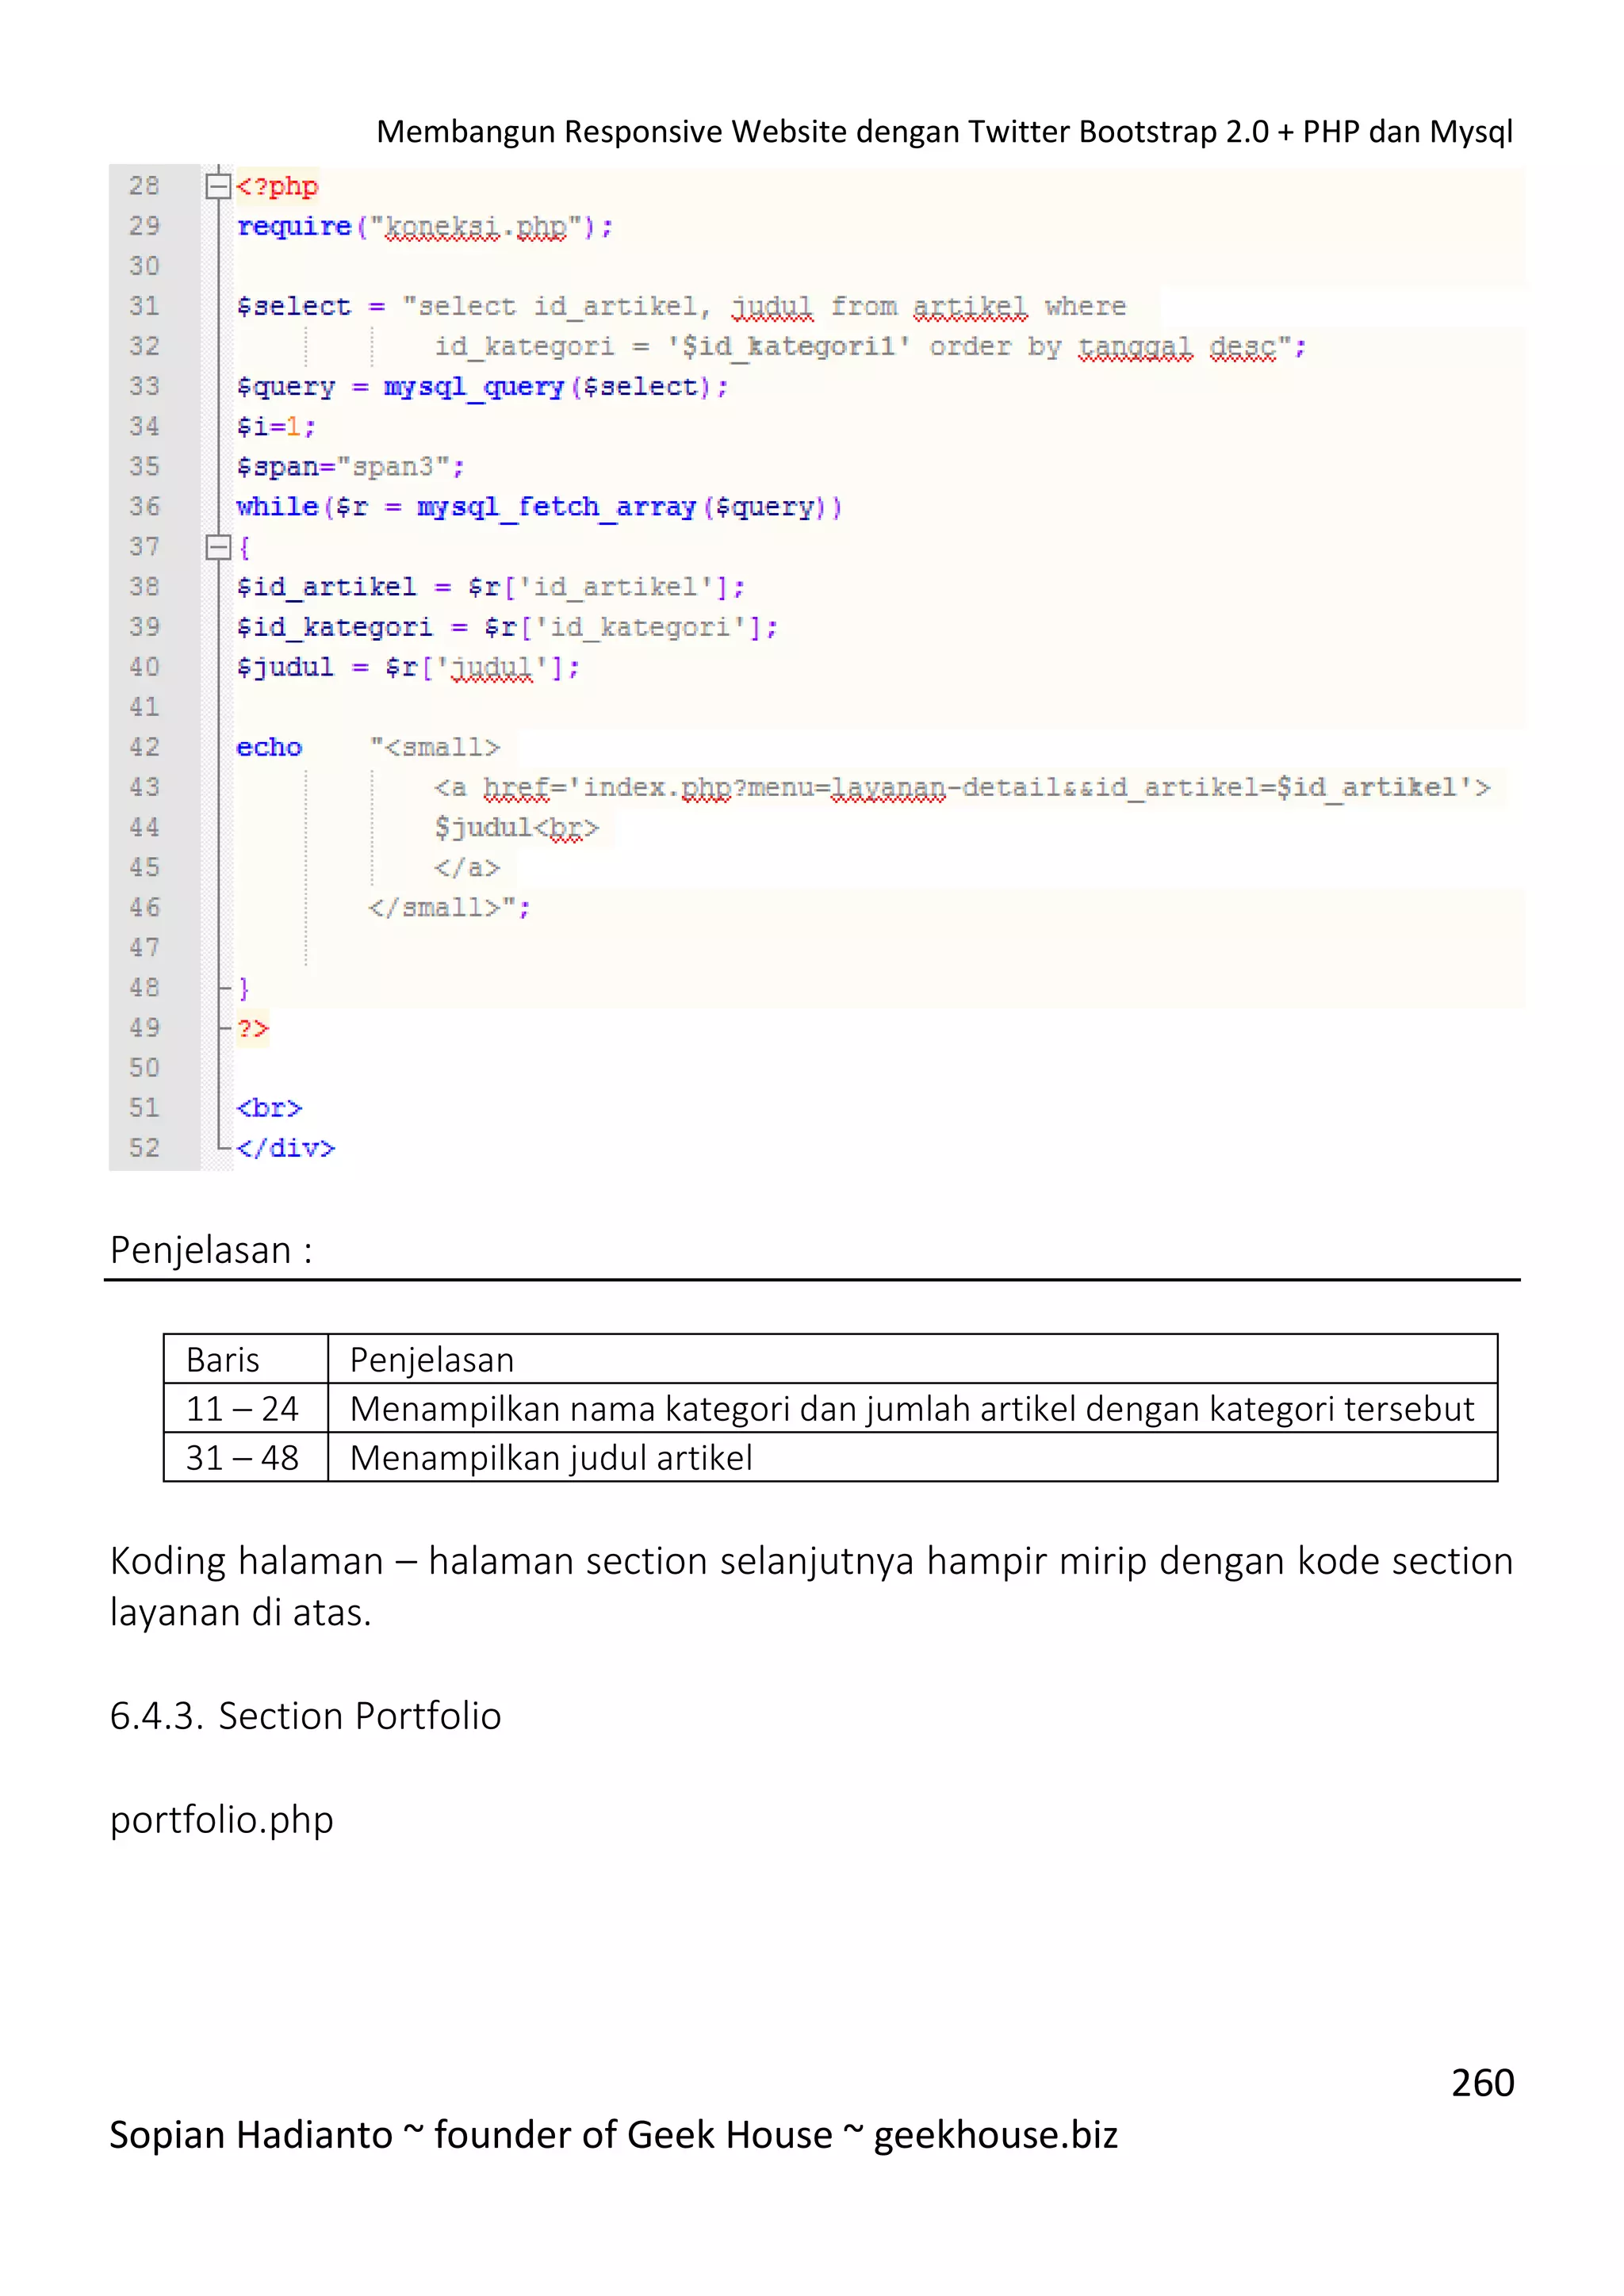Click the Menampilkan judul artikel cell
This screenshot has height=2296, width=1624.
[912, 1457]
